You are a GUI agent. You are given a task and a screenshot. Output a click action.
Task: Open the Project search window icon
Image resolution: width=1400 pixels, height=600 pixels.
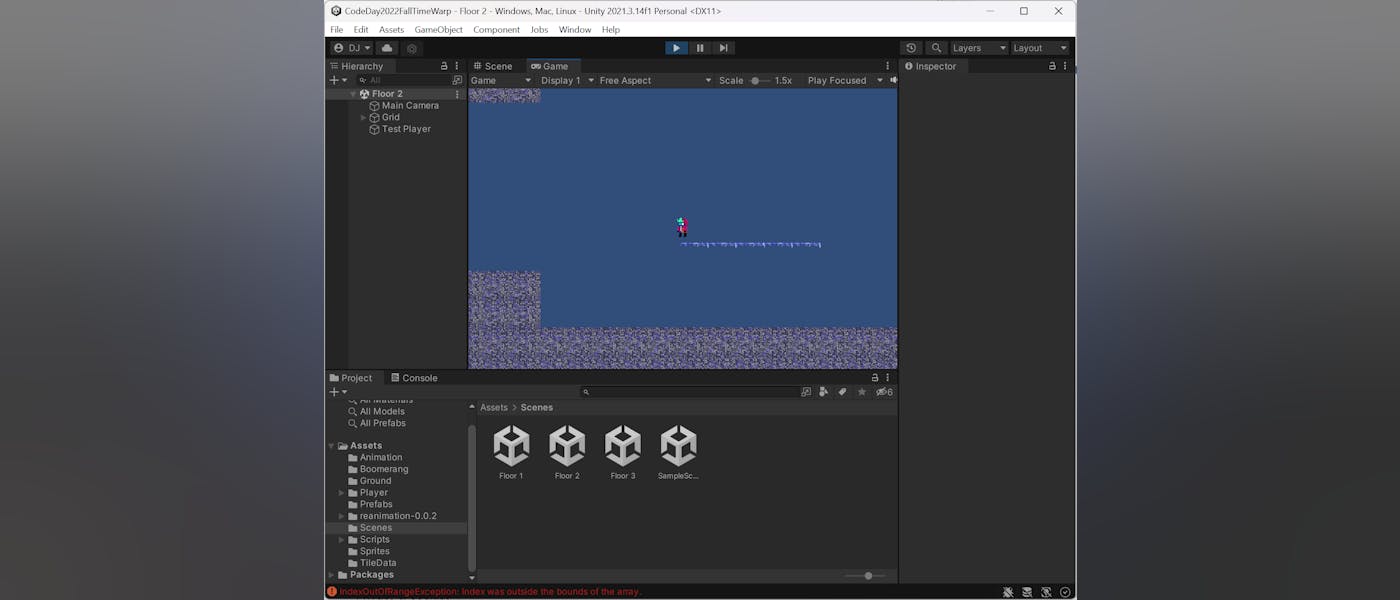point(806,392)
